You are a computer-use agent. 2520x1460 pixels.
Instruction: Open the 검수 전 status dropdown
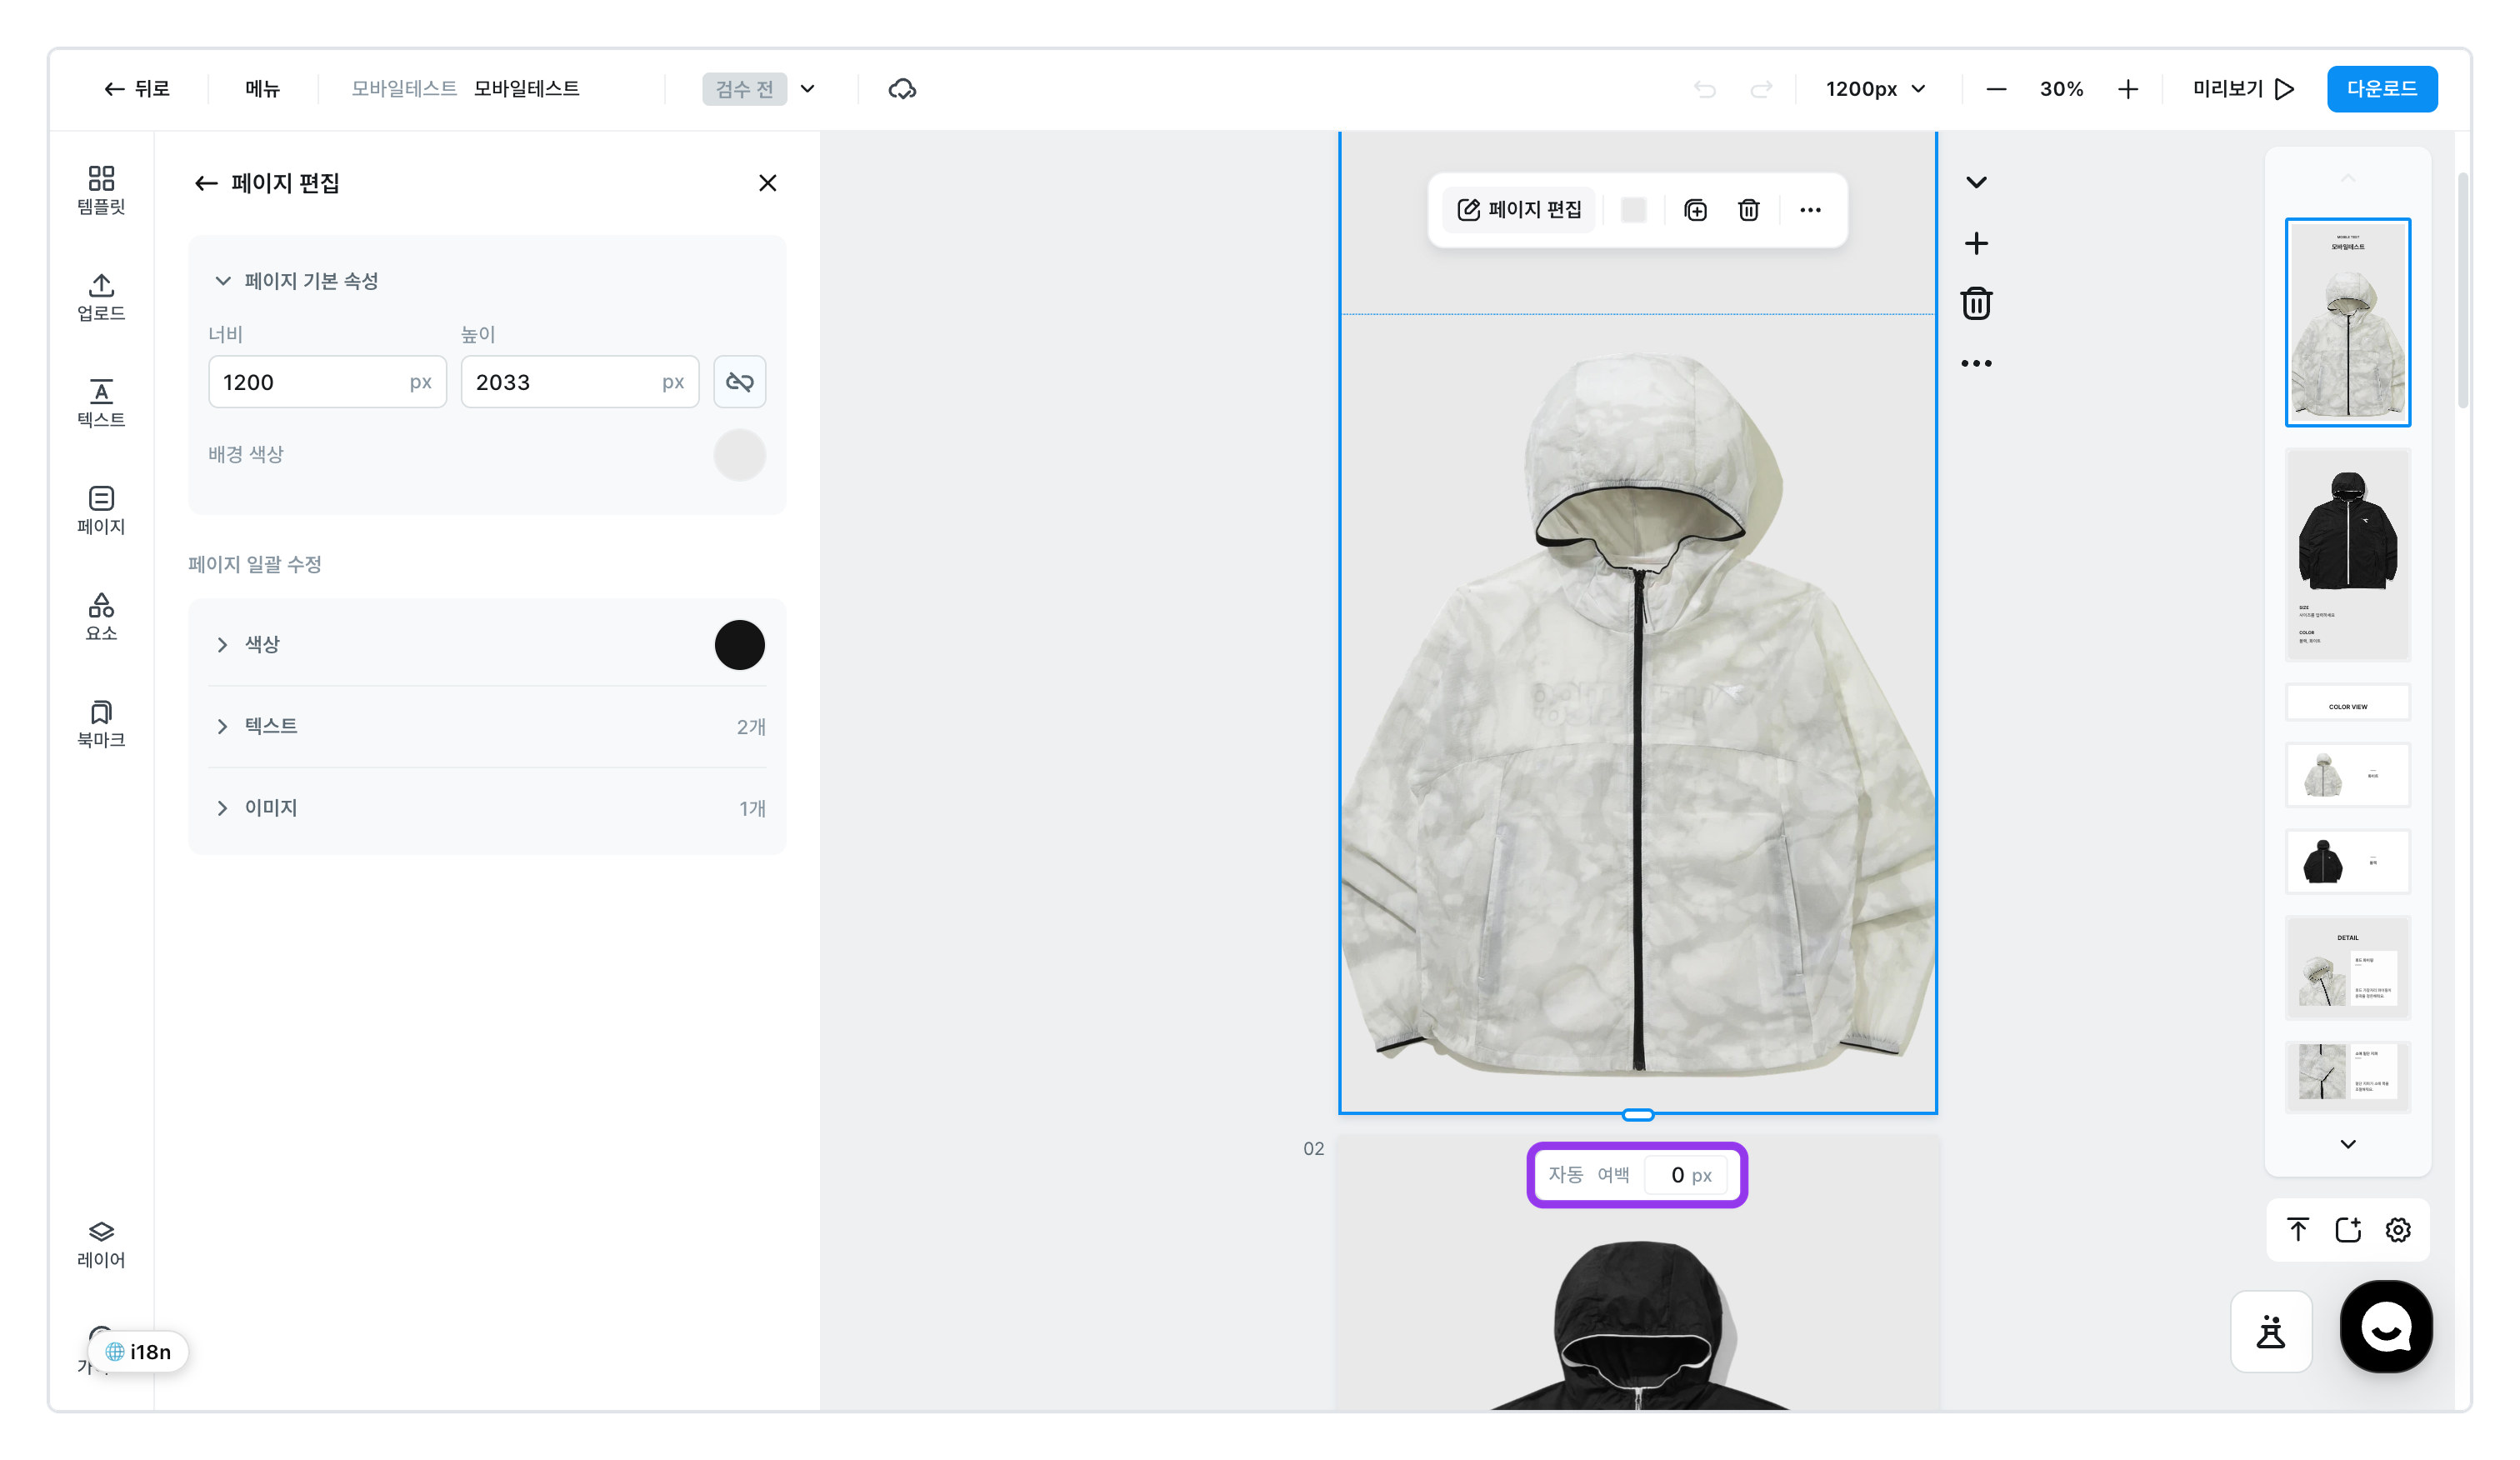760,89
